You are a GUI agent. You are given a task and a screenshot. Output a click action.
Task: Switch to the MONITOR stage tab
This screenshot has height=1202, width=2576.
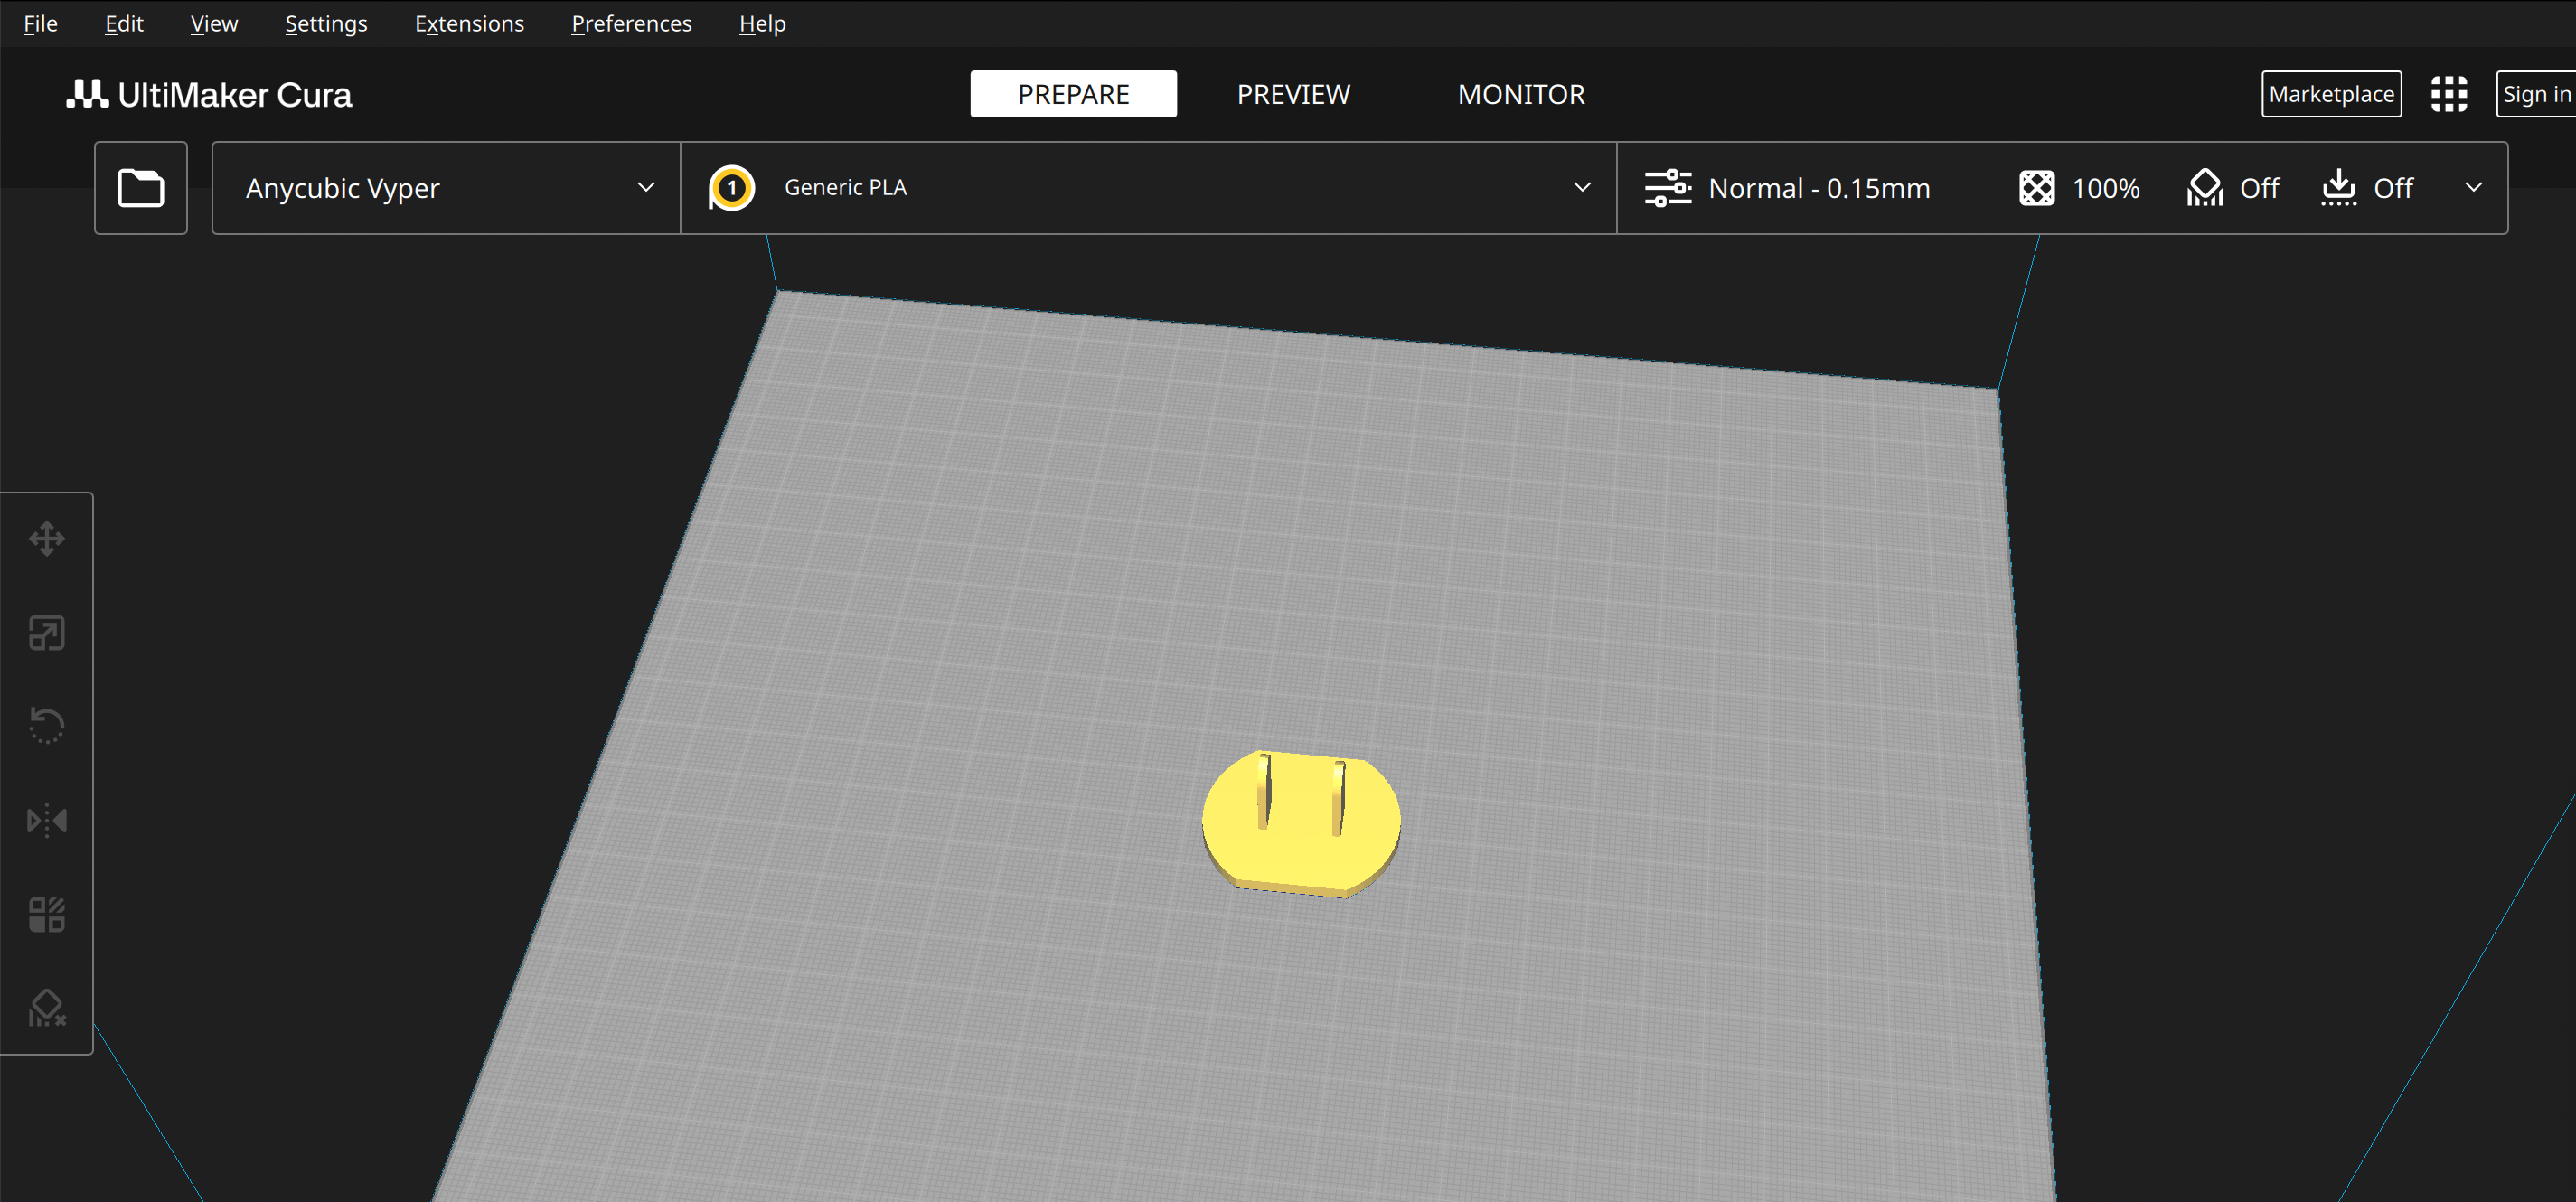pos(1521,94)
